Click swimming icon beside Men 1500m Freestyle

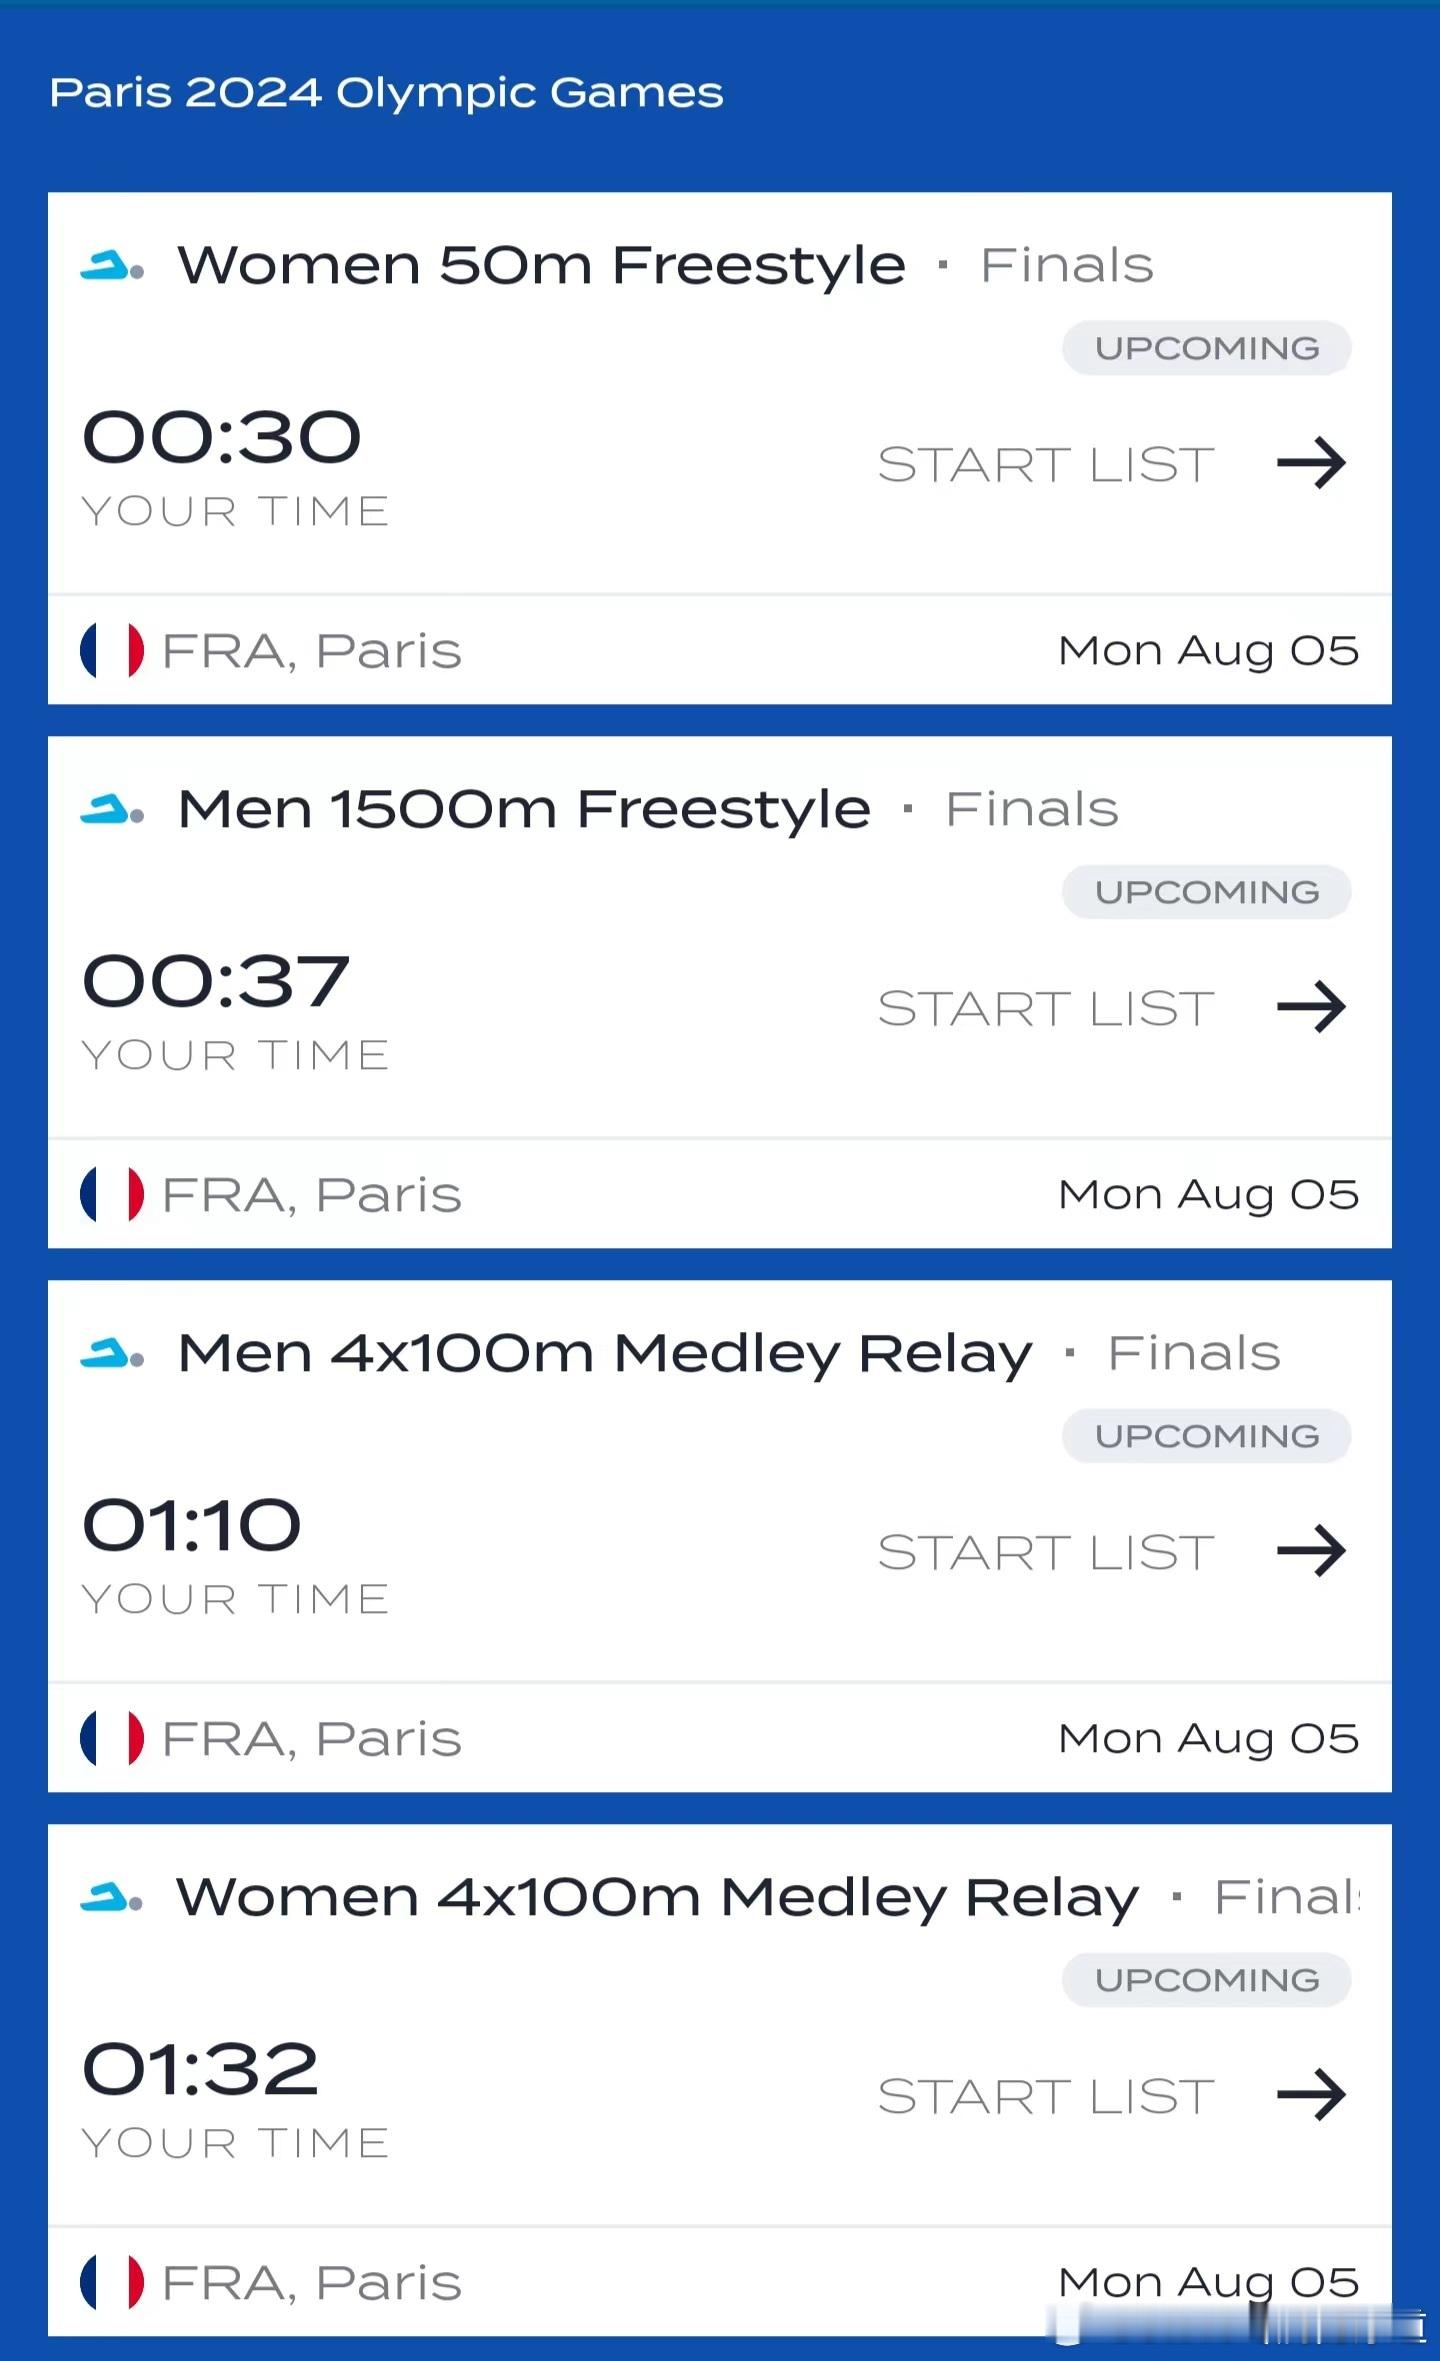[112, 810]
